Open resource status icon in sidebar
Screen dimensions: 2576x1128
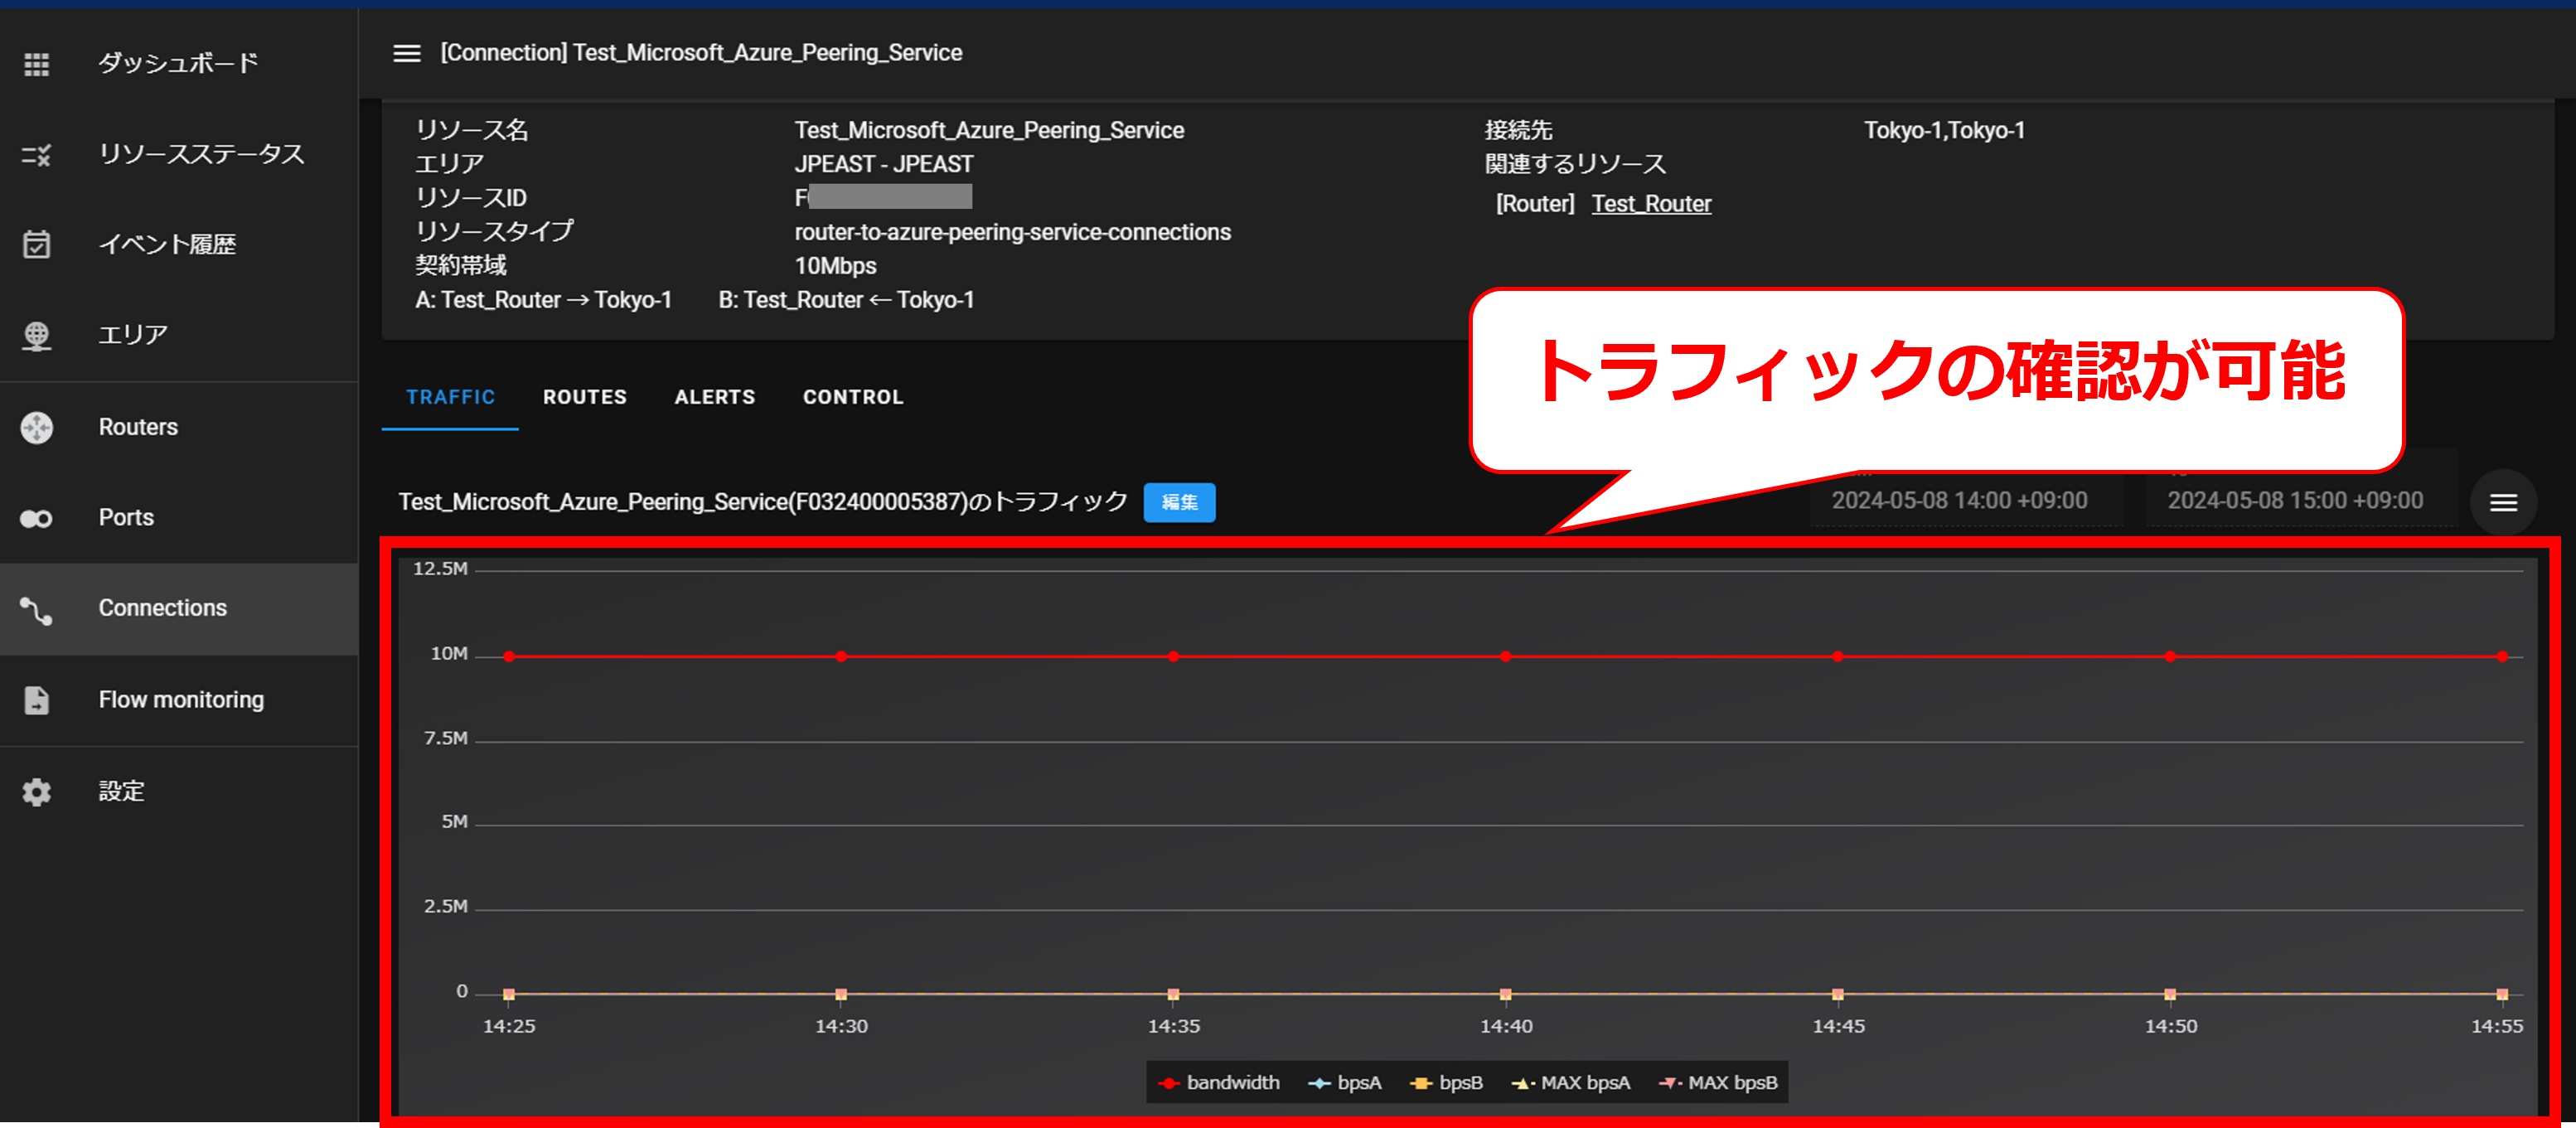pyautogui.click(x=37, y=155)
